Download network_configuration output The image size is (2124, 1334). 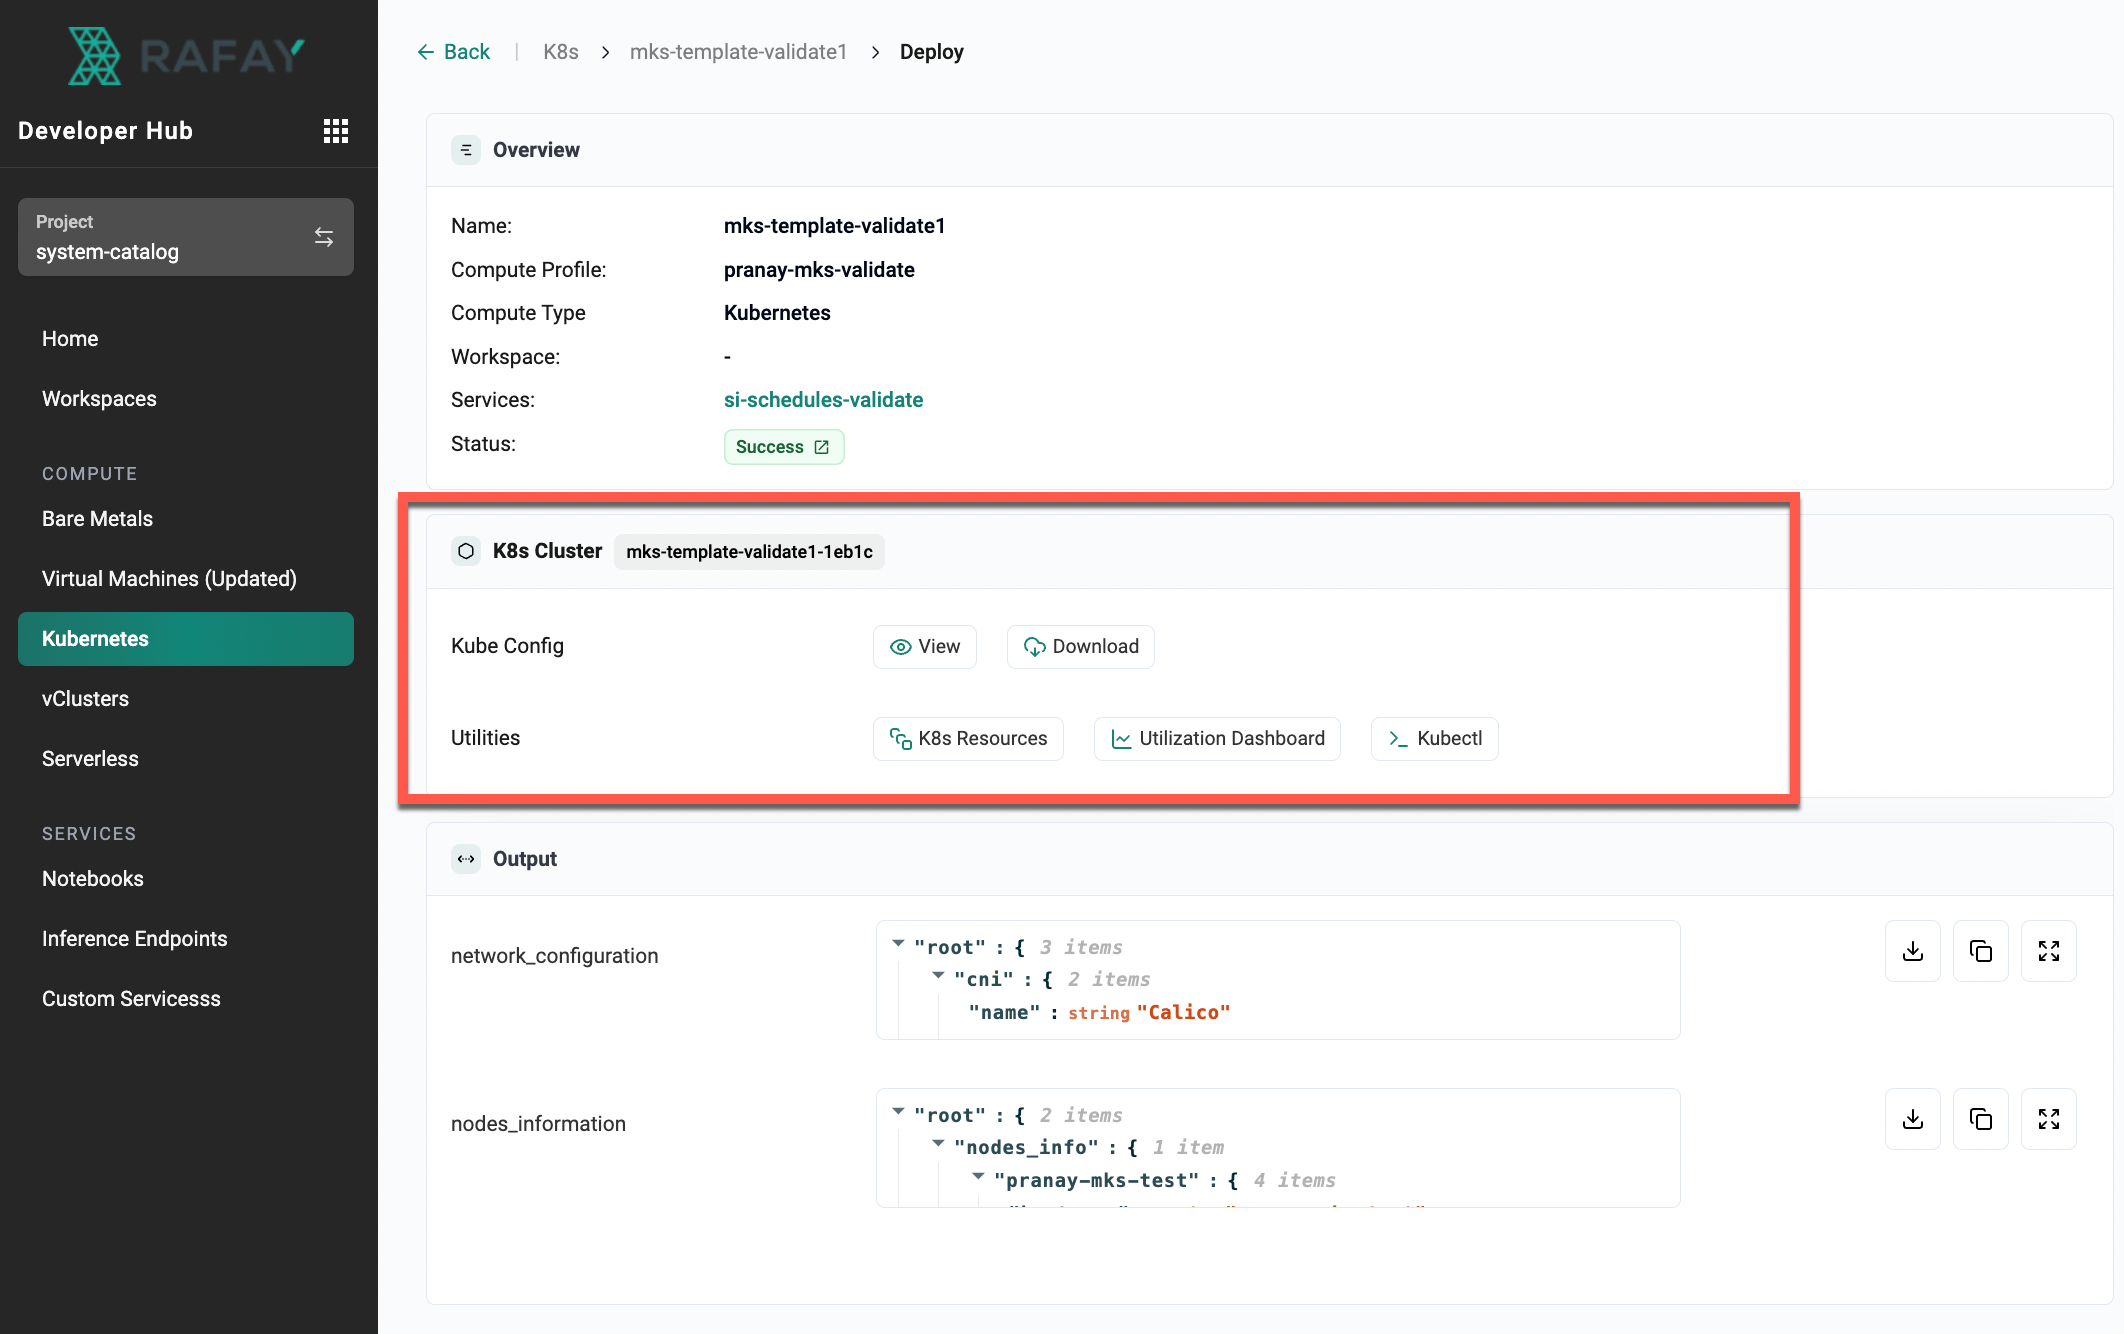pos(1913,951)
